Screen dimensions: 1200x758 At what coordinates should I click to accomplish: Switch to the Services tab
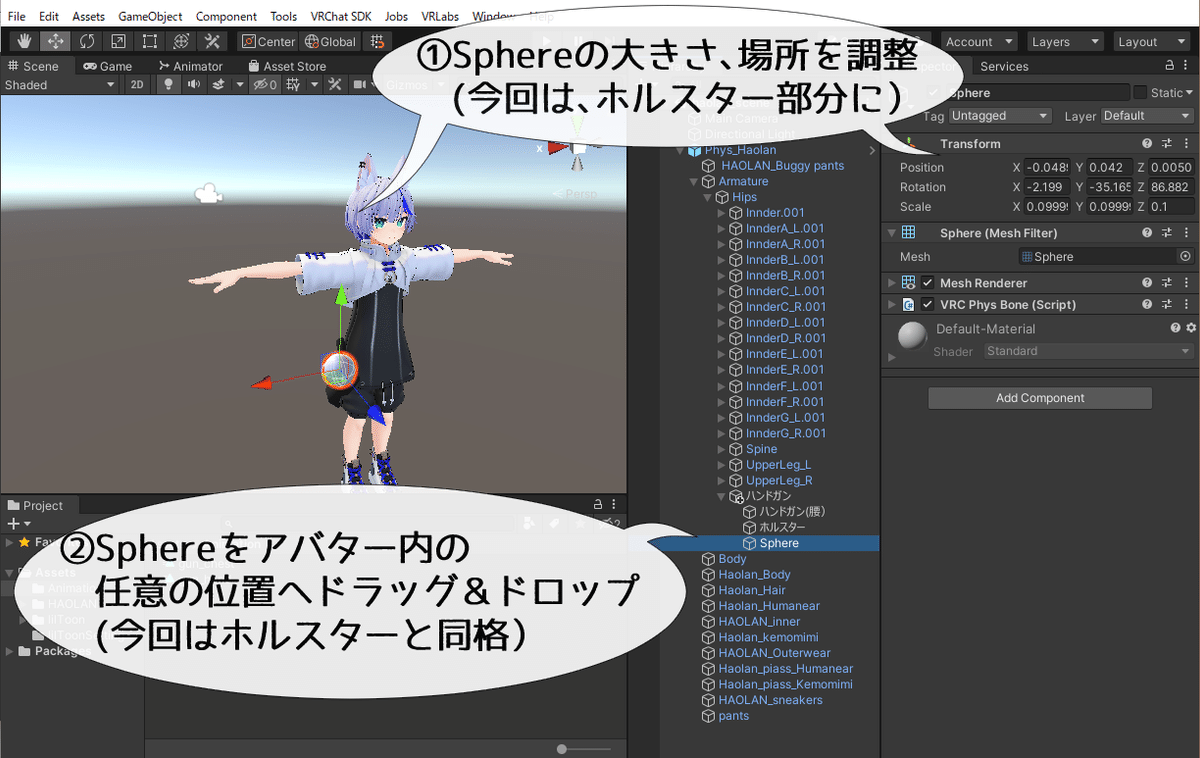(1004, 66)
